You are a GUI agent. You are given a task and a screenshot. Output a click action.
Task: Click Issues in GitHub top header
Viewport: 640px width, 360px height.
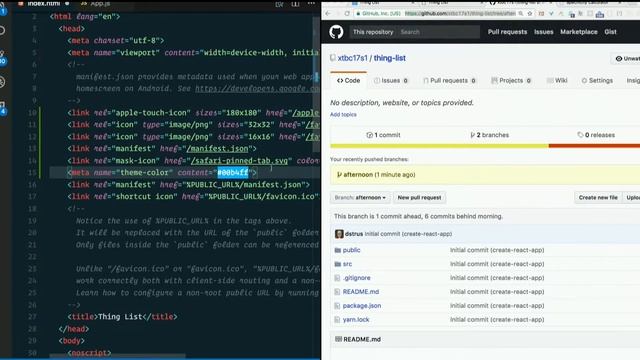tap(544, 32)
